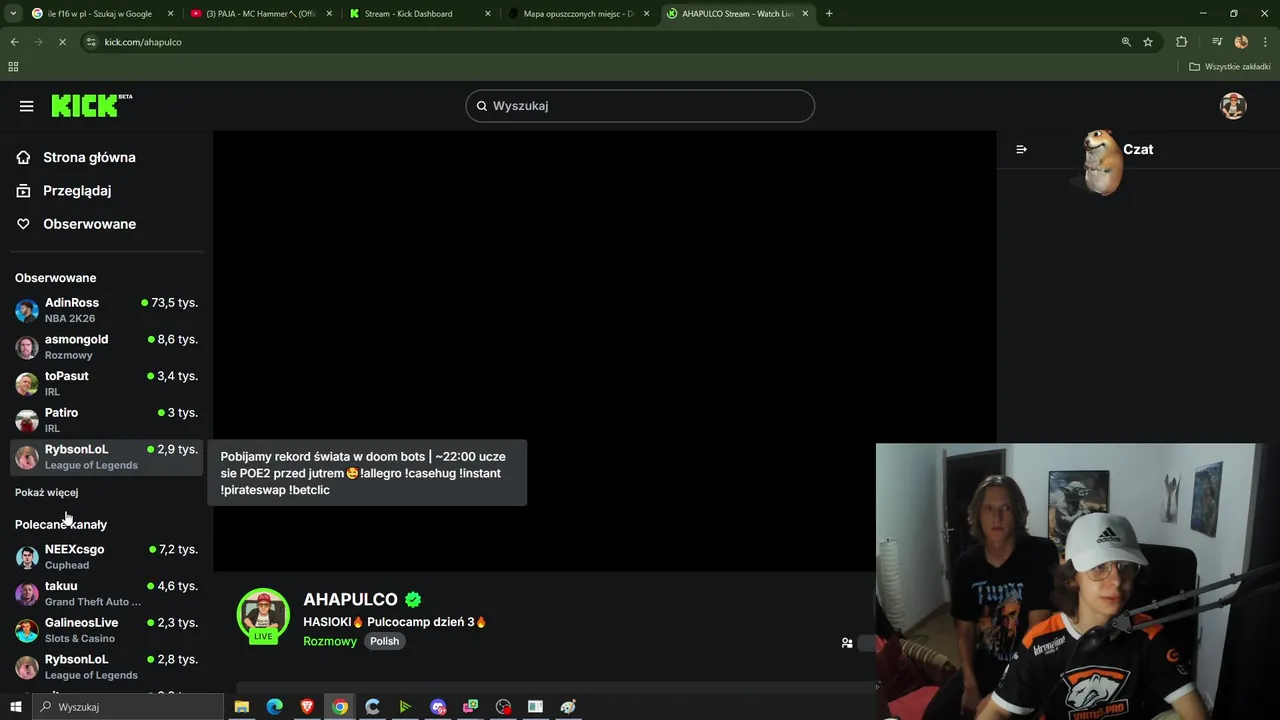This screenshot has height=720, width=1280.
Task: Launch Microsoft Edge from the taskbar
Action: click(275, 707)
